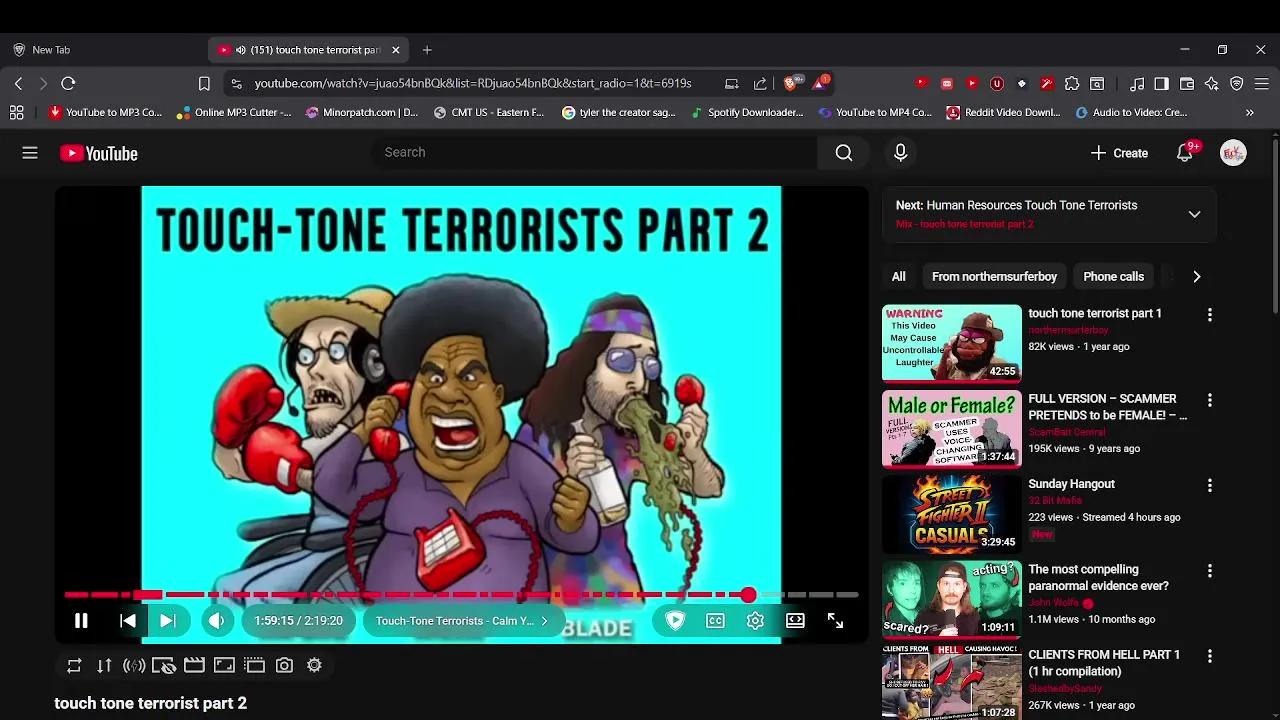Screen dimensions: 1280x720
Task: Open the account avatar menu
Action: click(1233, 153)
